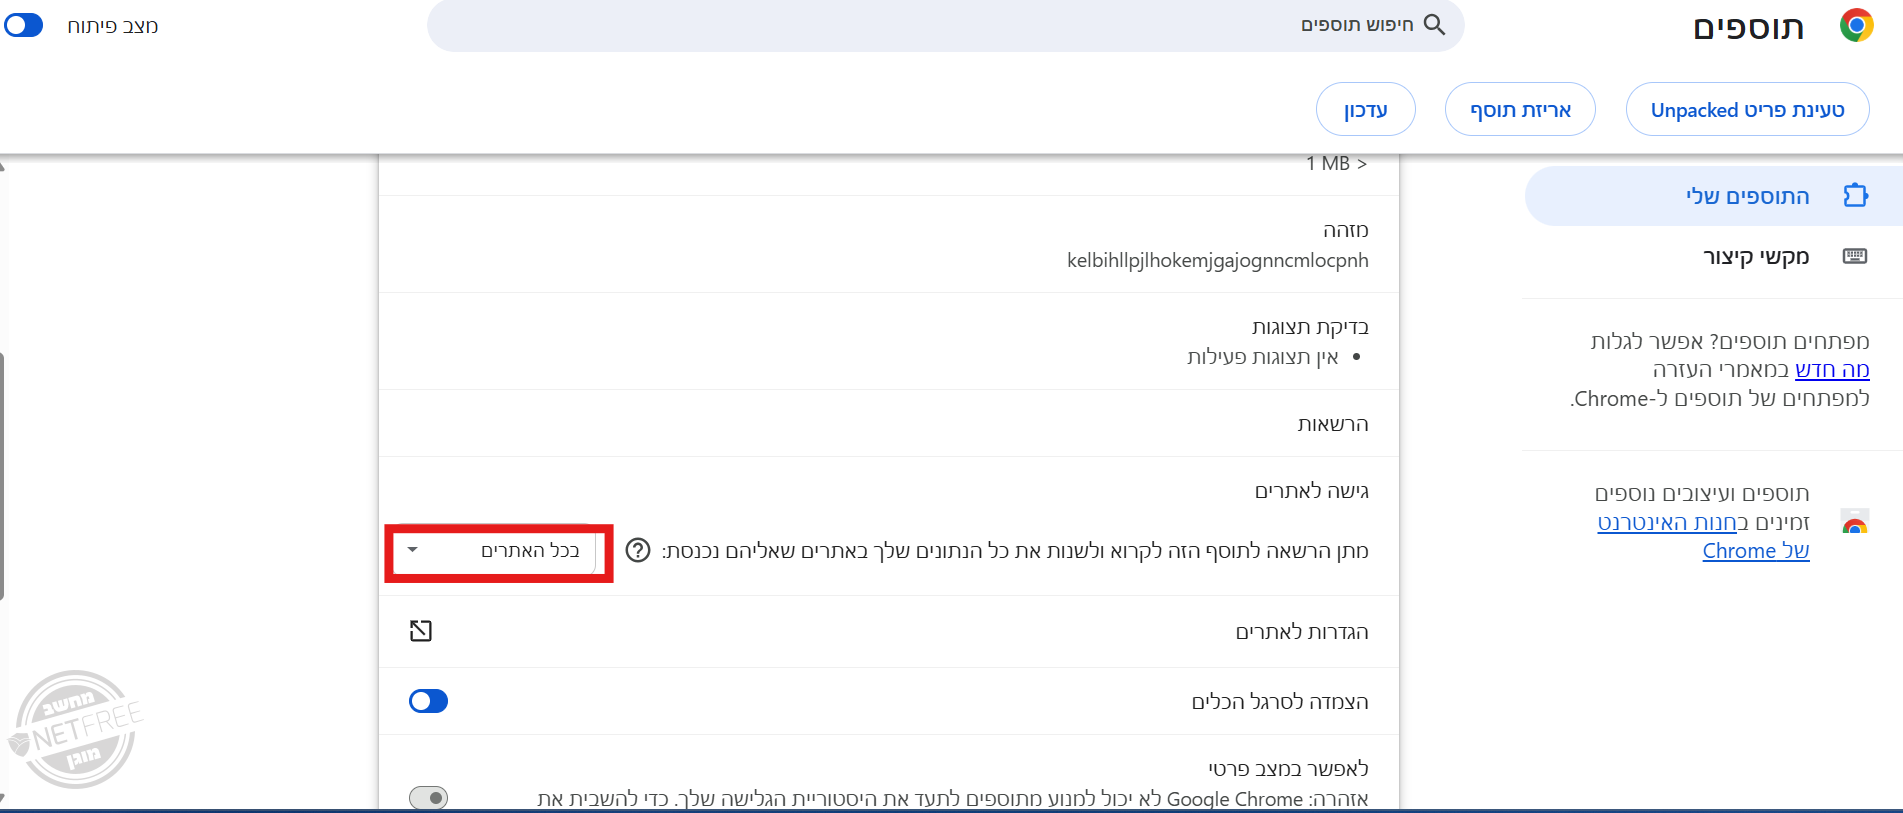Select התוספים שלי sidebar item

pyautogui.click(x=1746, y=196)
